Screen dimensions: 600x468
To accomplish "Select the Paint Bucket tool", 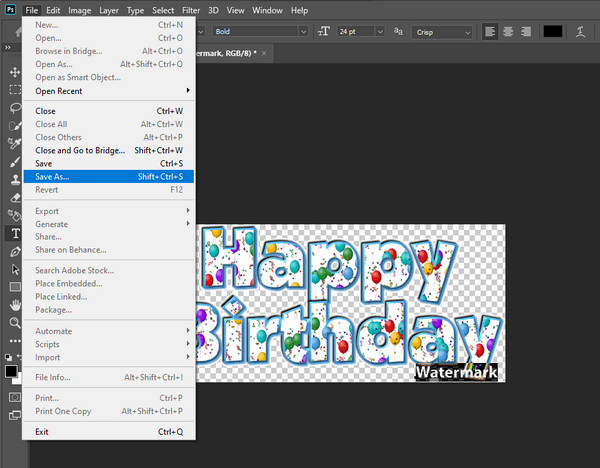I will coord(15,215).
